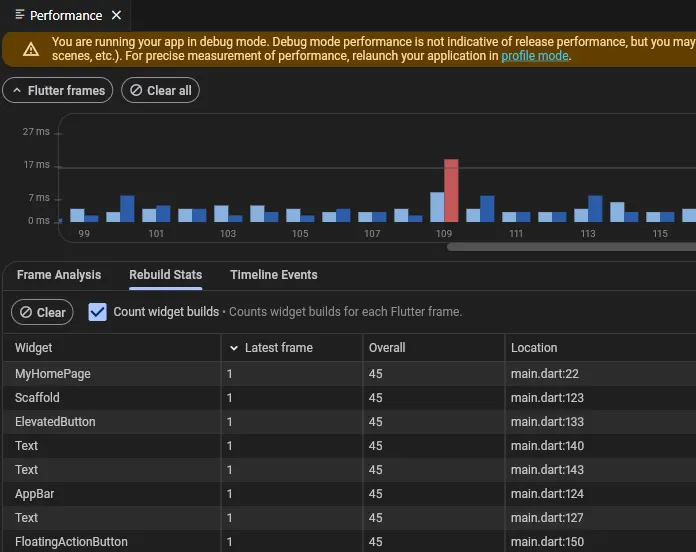The width and height of the screenshot is (696, 552).
Task: Sort by the Latest frame column arrow
Action: coord(234,348)
